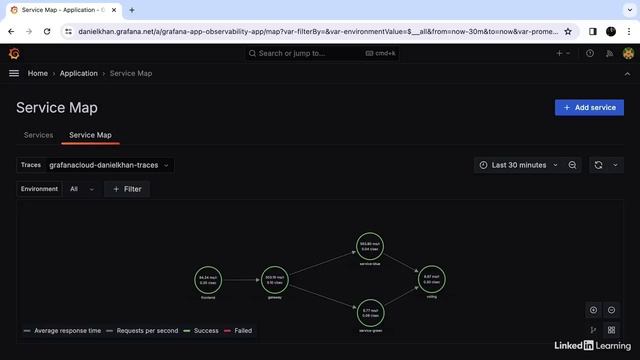This screenshot has height=360, width=640.
Task: Click the frontend node in the service map
Action: [208, 280]
